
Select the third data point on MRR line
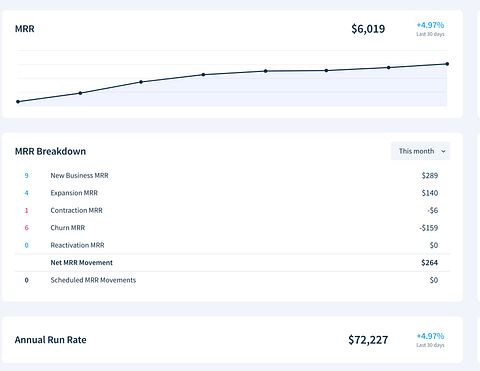141,82
